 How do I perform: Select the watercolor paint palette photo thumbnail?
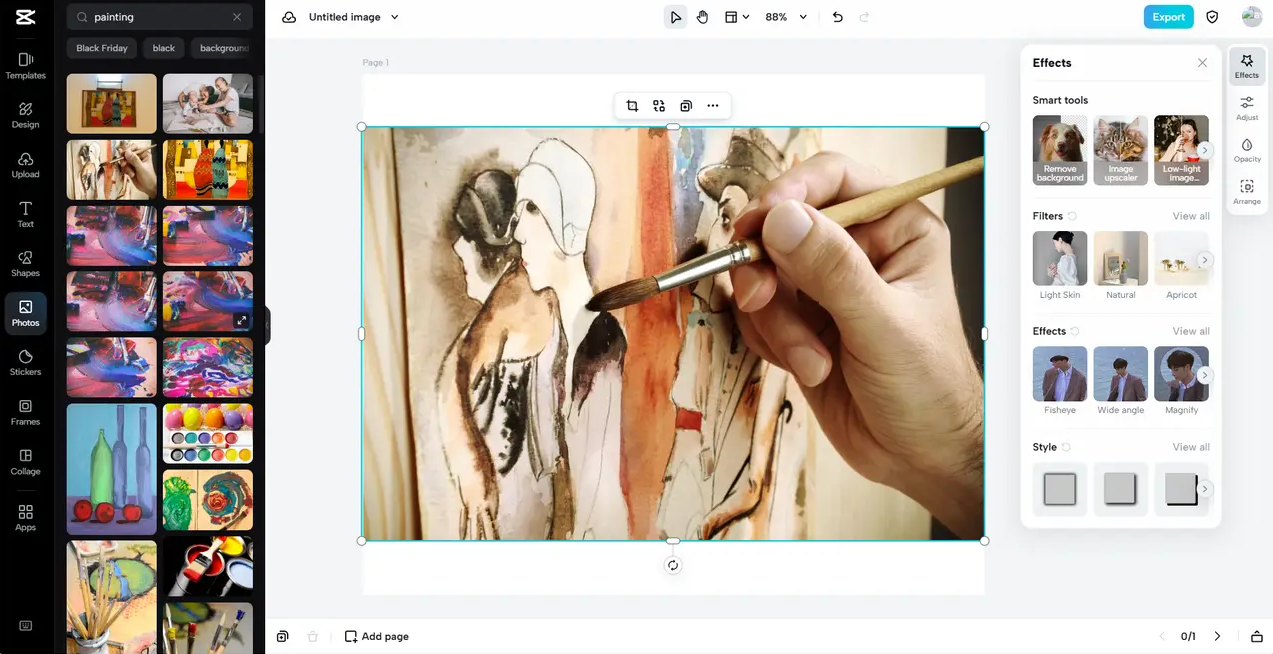tap(208, 433)
